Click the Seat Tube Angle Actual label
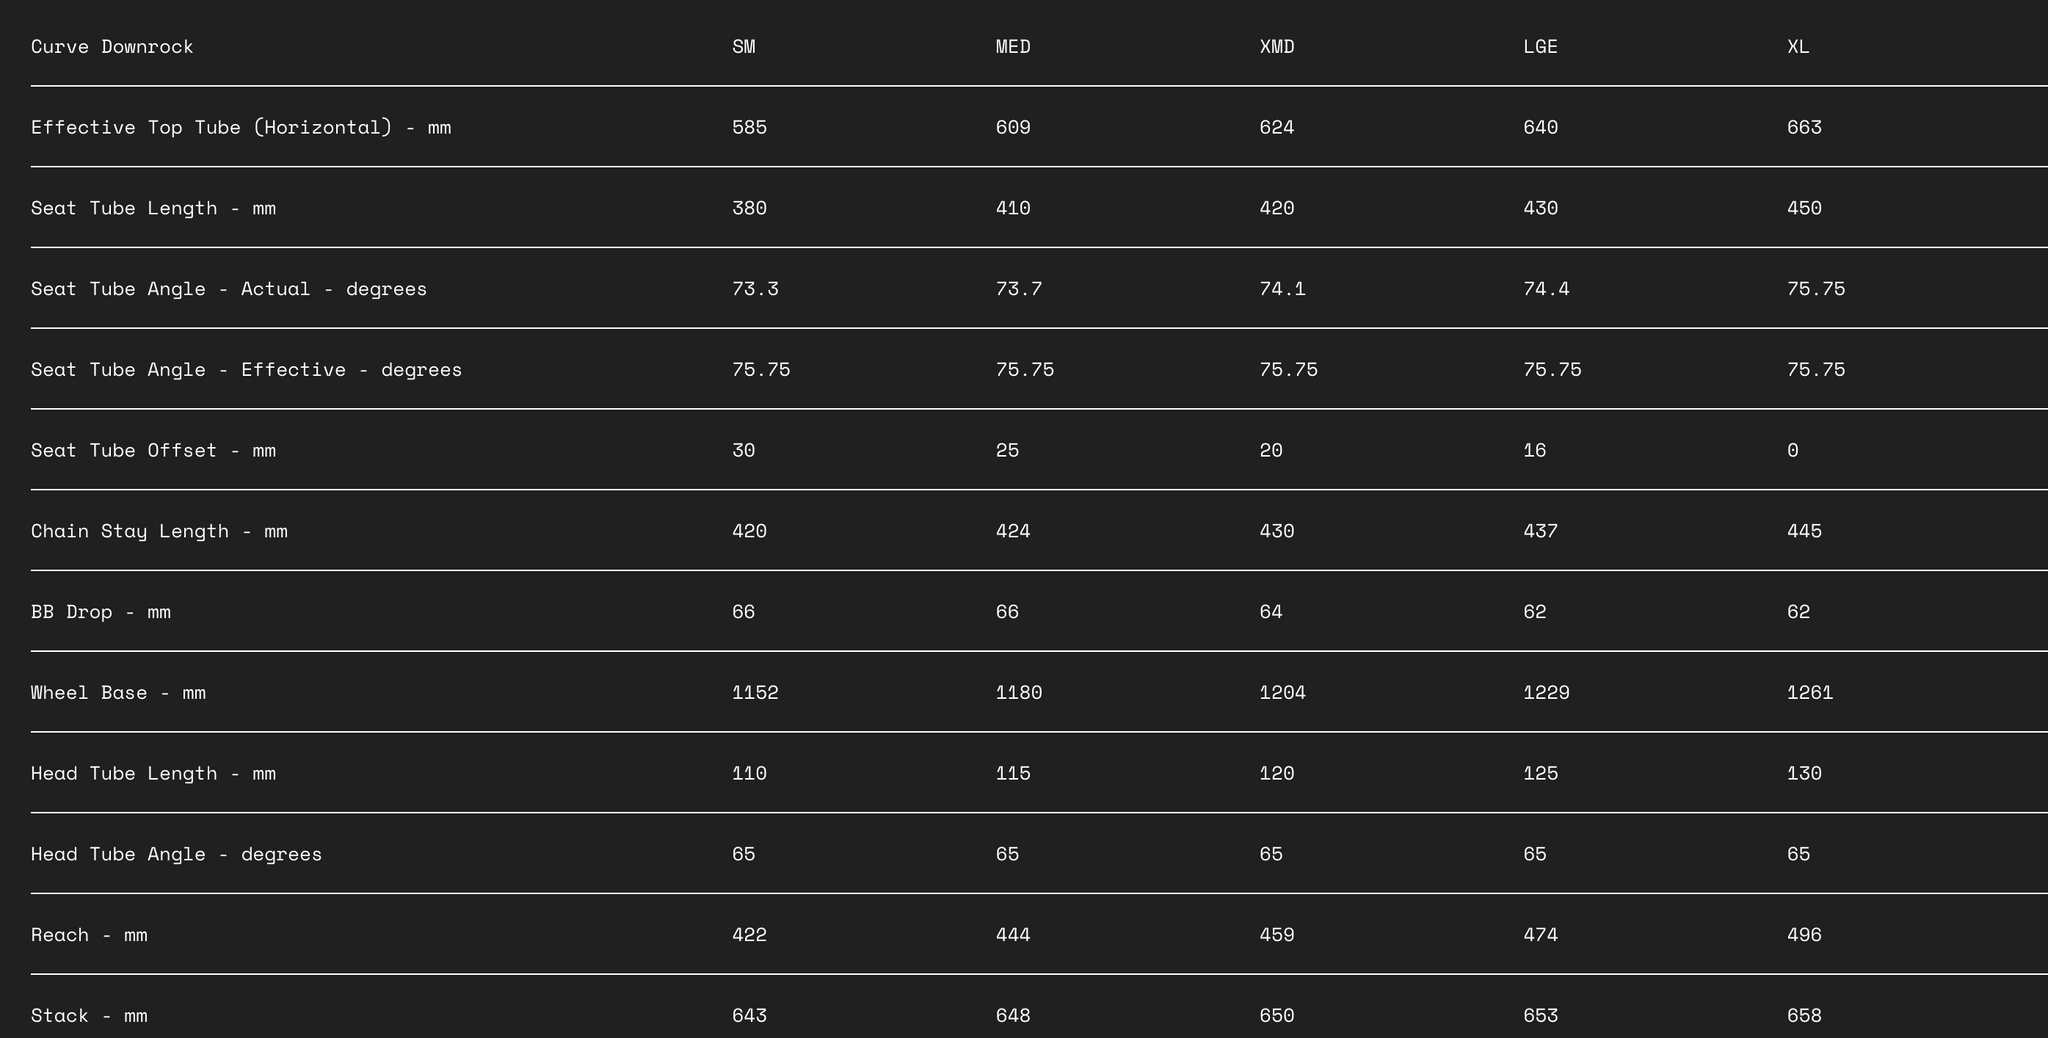The height and width of the screenshot is (1038, 2048). coord(229,289)
